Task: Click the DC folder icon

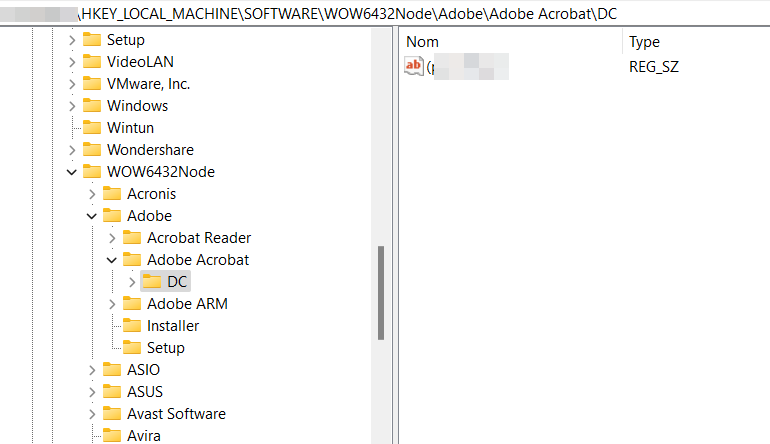Action: [x=152, y=281]
